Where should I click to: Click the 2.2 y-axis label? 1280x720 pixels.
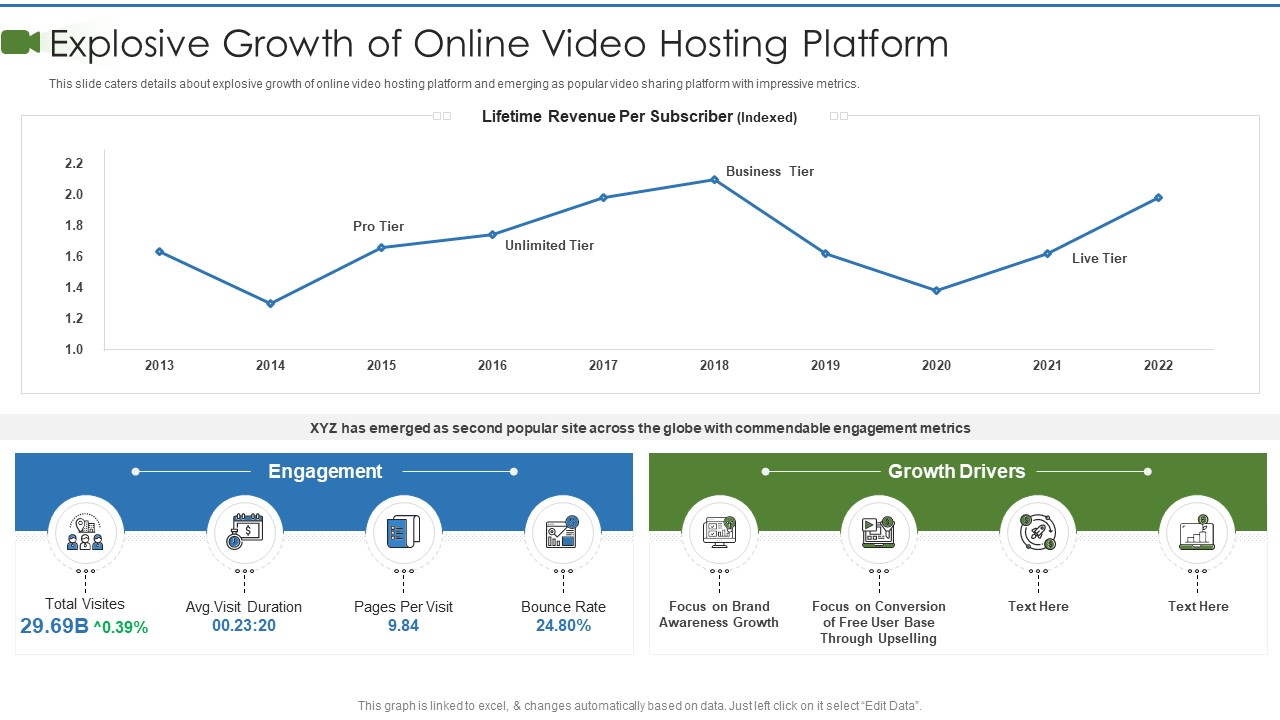point(74,163)
